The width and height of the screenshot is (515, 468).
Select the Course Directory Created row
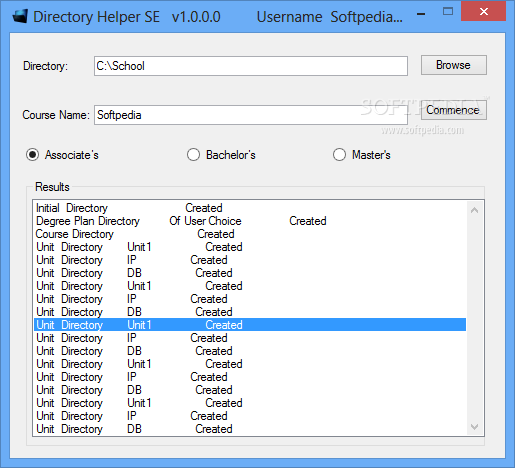[x=250, y=234]
